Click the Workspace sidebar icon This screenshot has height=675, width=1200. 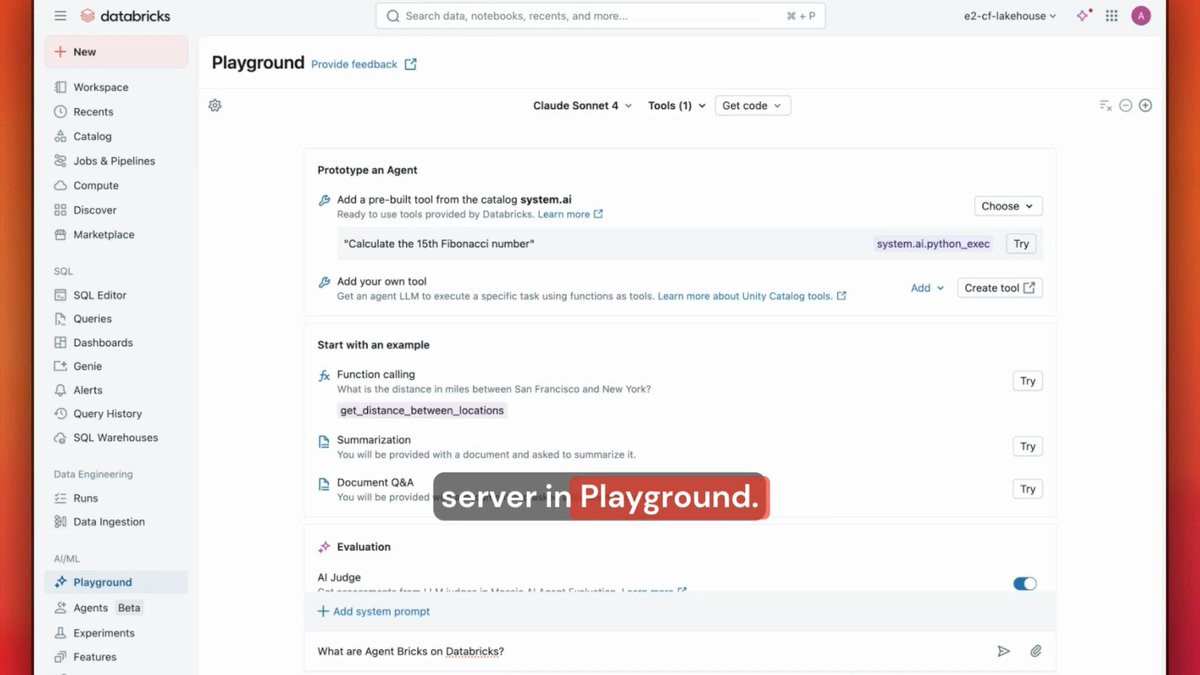(61, 87)
